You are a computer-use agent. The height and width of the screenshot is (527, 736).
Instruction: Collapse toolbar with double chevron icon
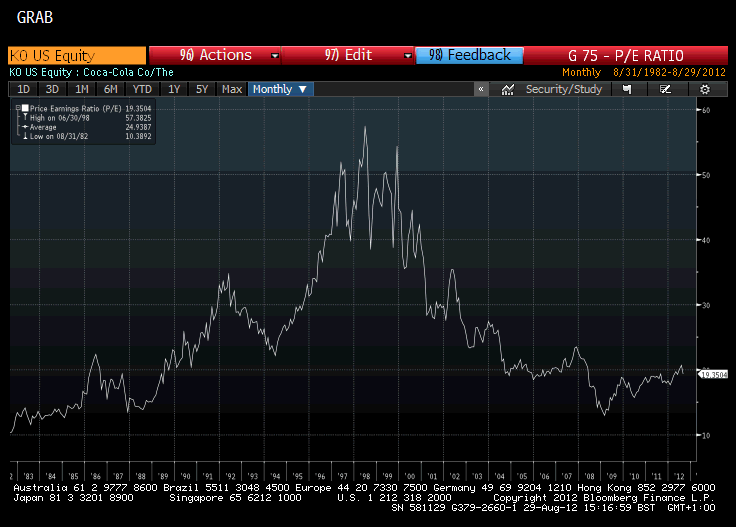[x=481, y=89]
